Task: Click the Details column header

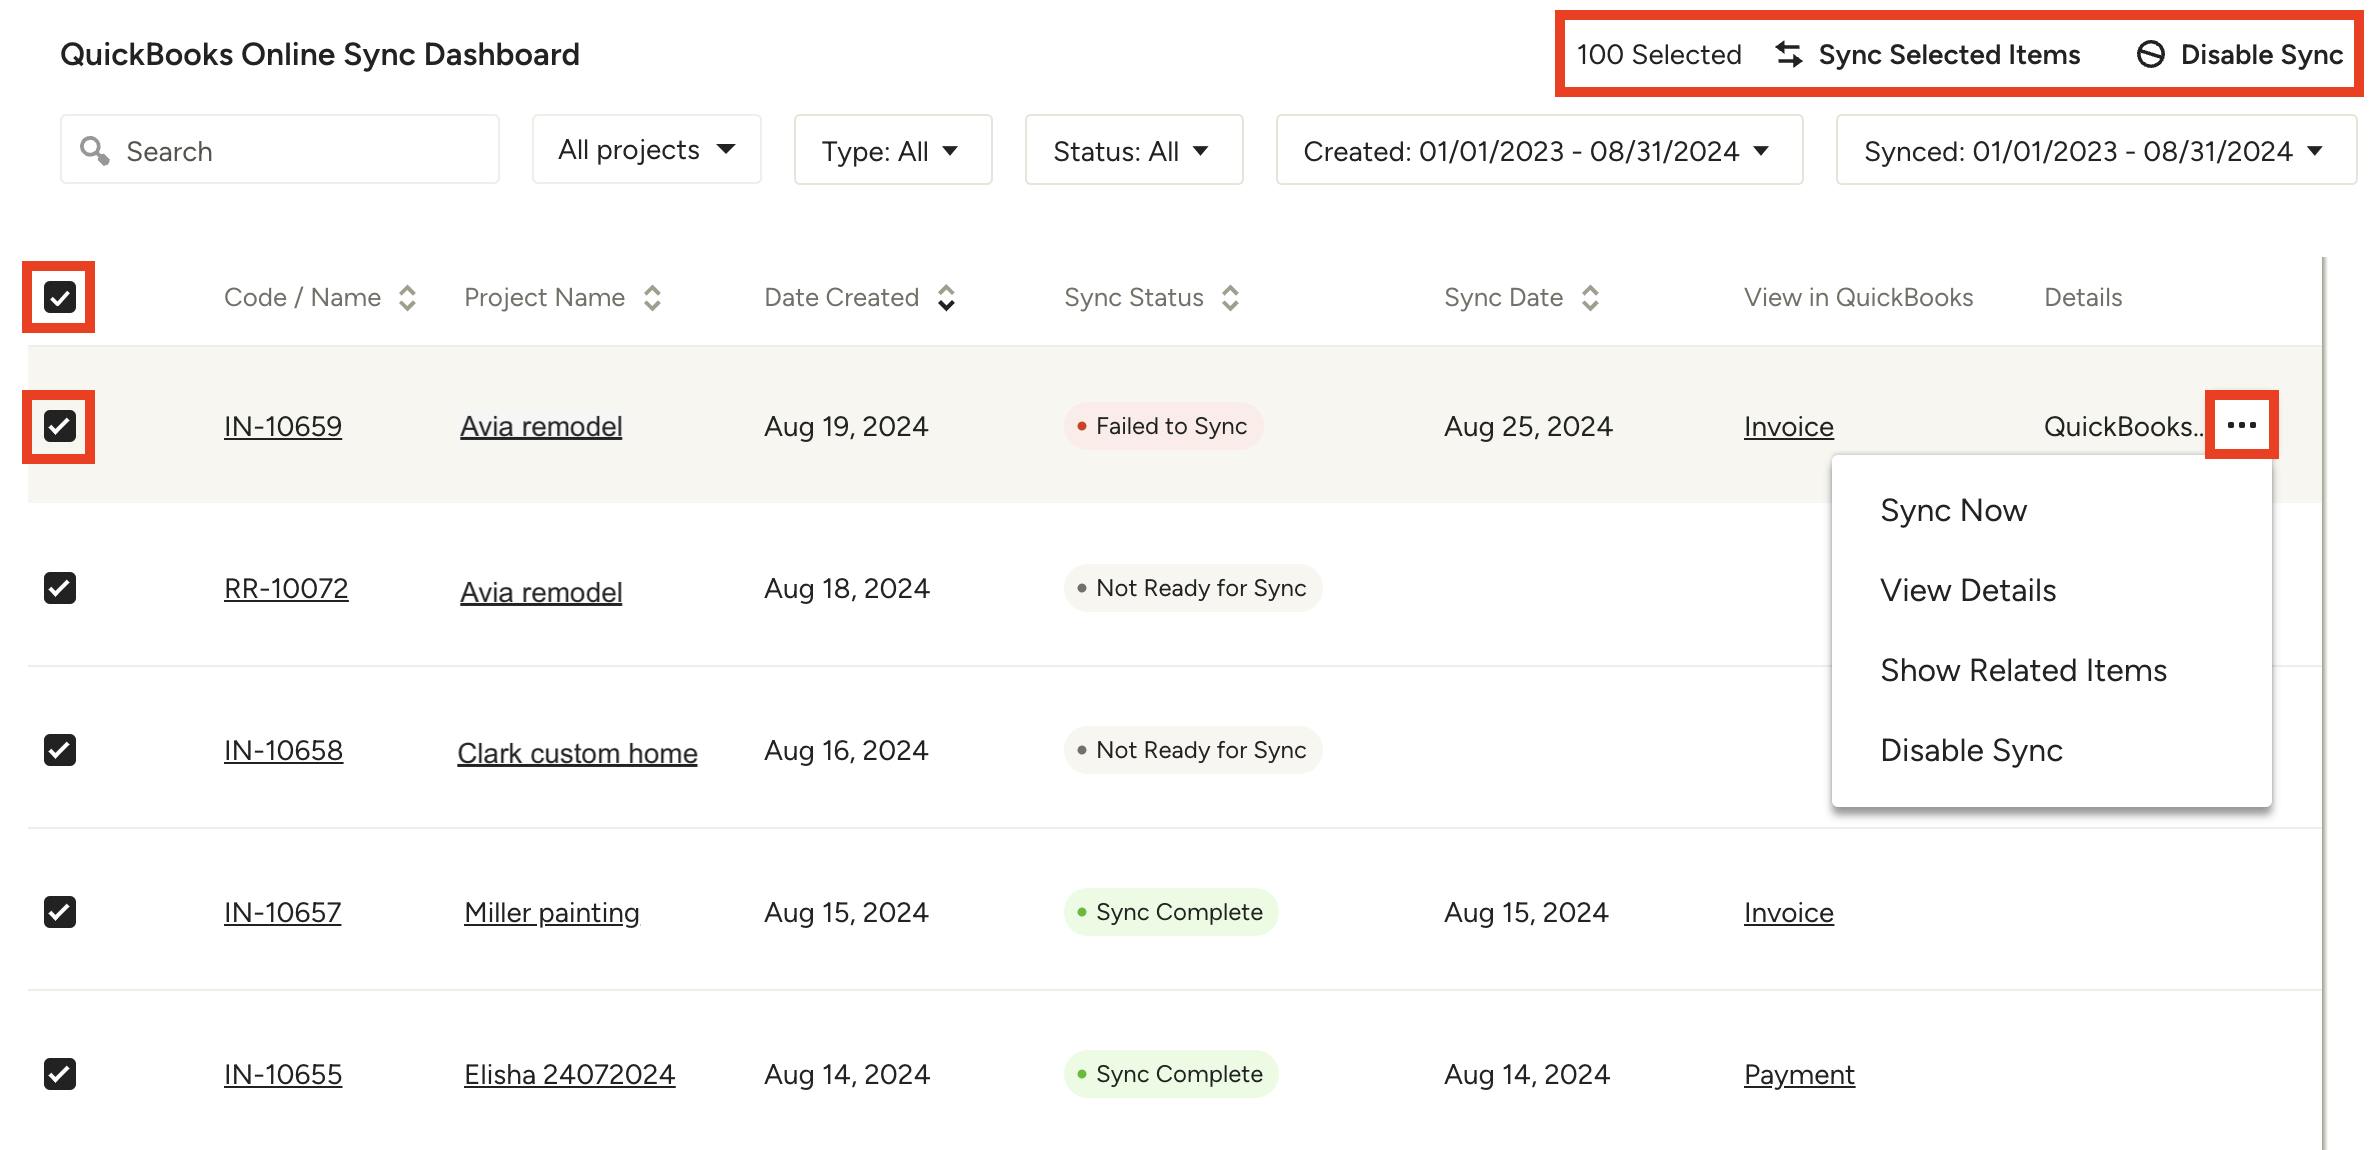Action: 2083,297
